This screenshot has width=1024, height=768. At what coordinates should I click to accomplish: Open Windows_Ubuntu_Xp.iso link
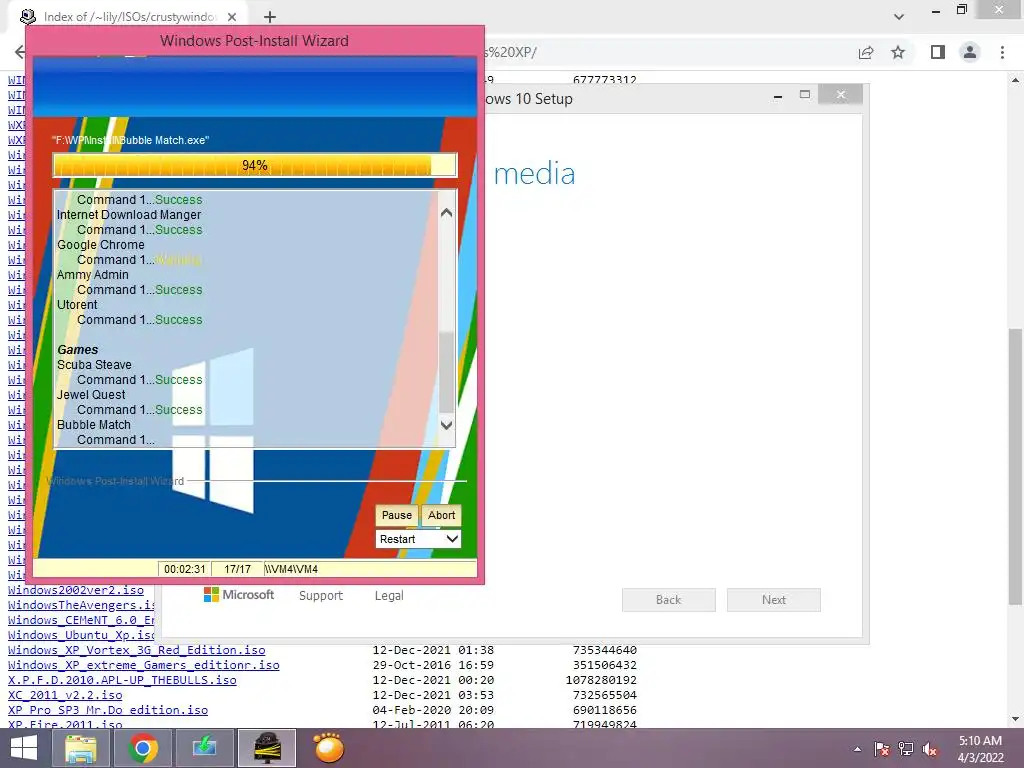[x=81, y=635]
